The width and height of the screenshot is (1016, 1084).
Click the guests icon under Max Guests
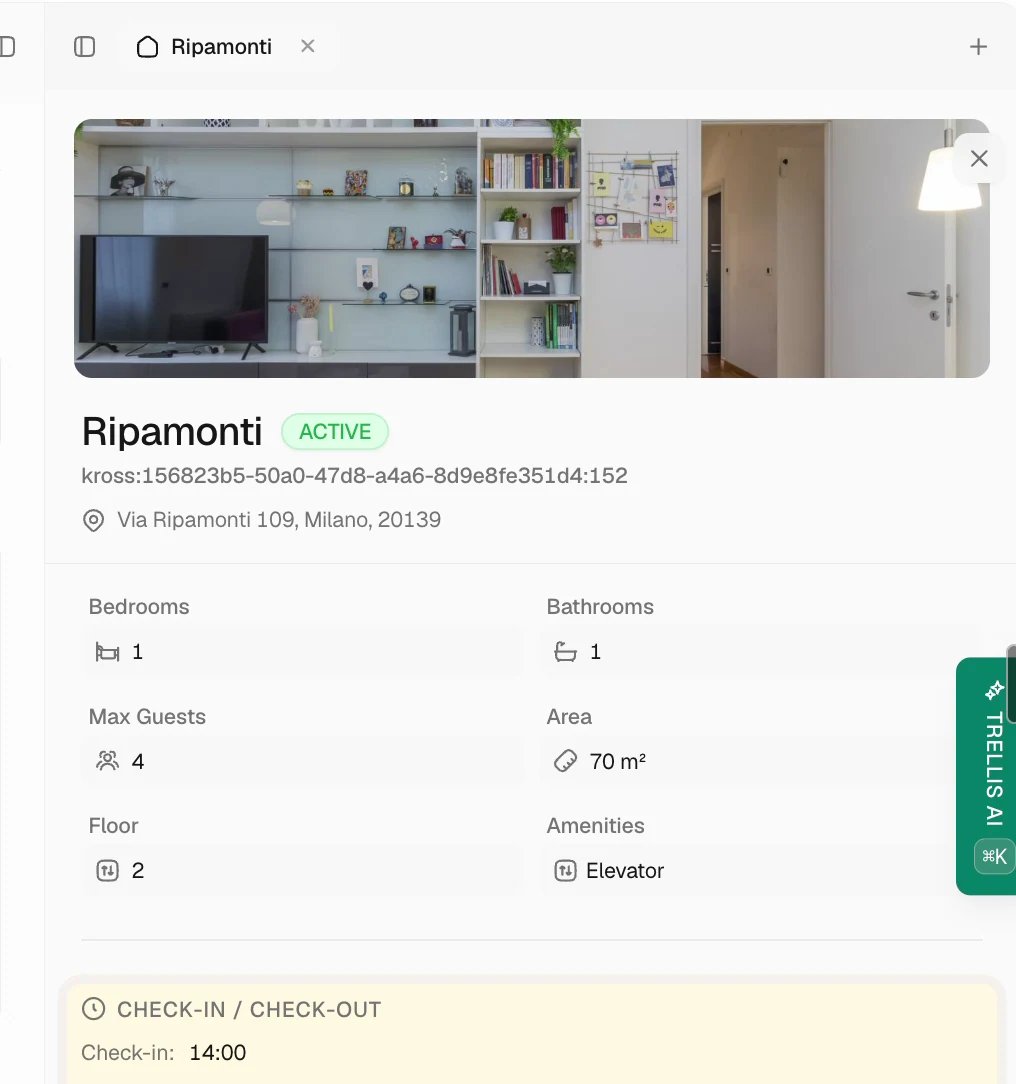tap(107, 761)
